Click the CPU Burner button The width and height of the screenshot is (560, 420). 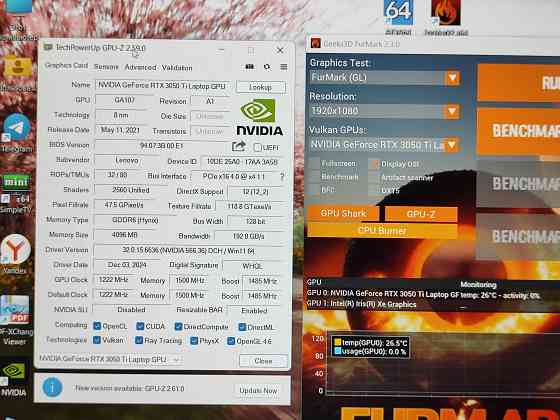coord(382,230)
